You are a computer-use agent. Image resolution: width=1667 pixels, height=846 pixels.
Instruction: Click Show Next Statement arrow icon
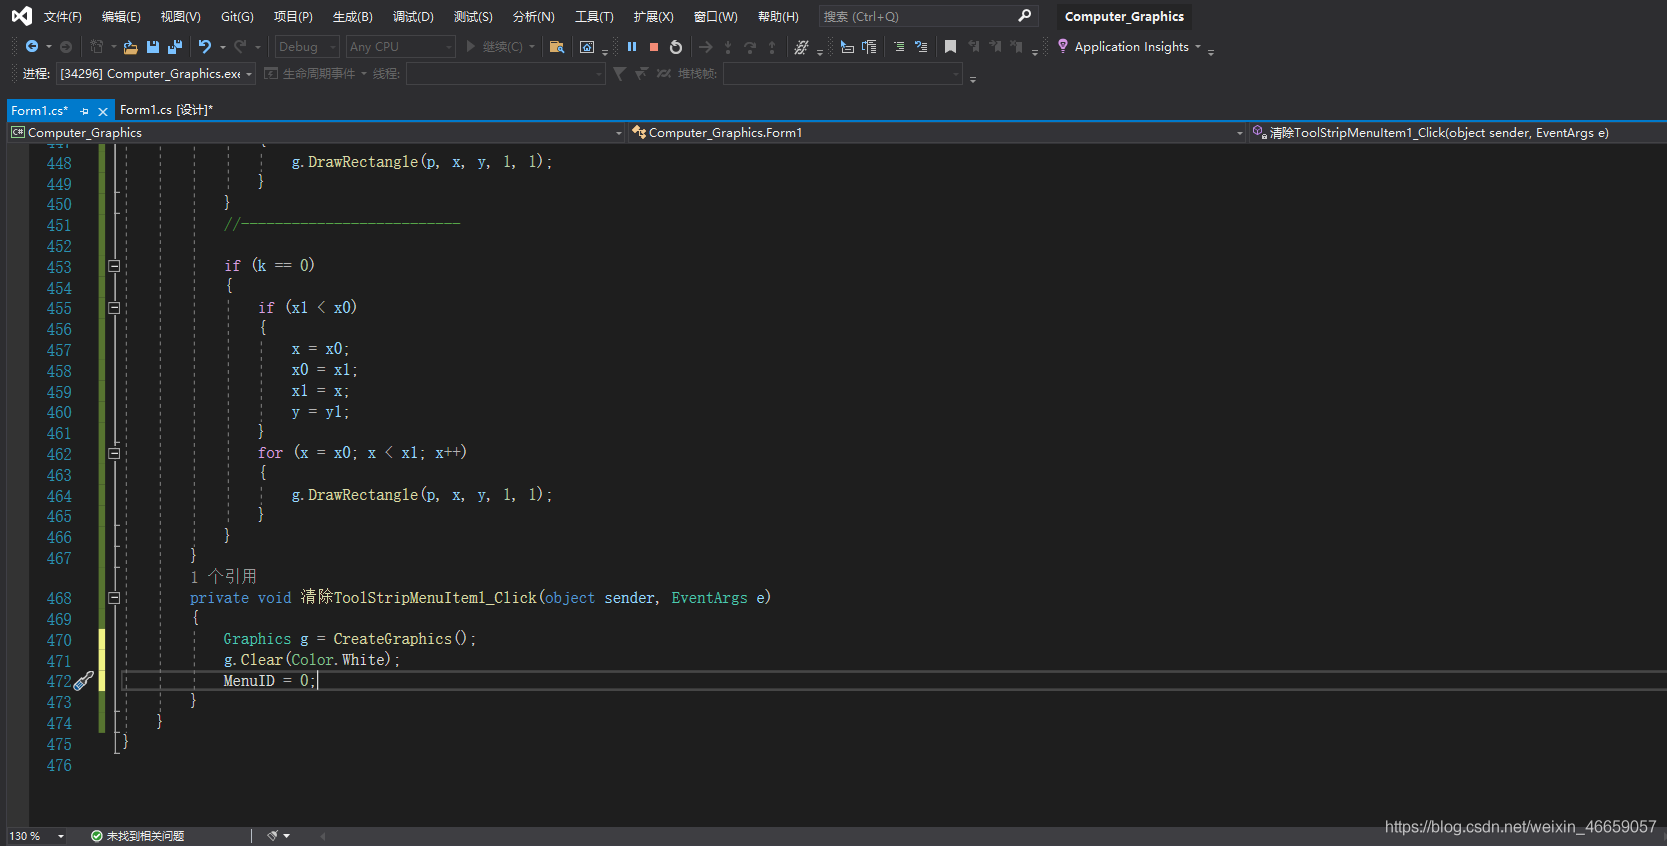pyautogui.click(x=706, y=47)
